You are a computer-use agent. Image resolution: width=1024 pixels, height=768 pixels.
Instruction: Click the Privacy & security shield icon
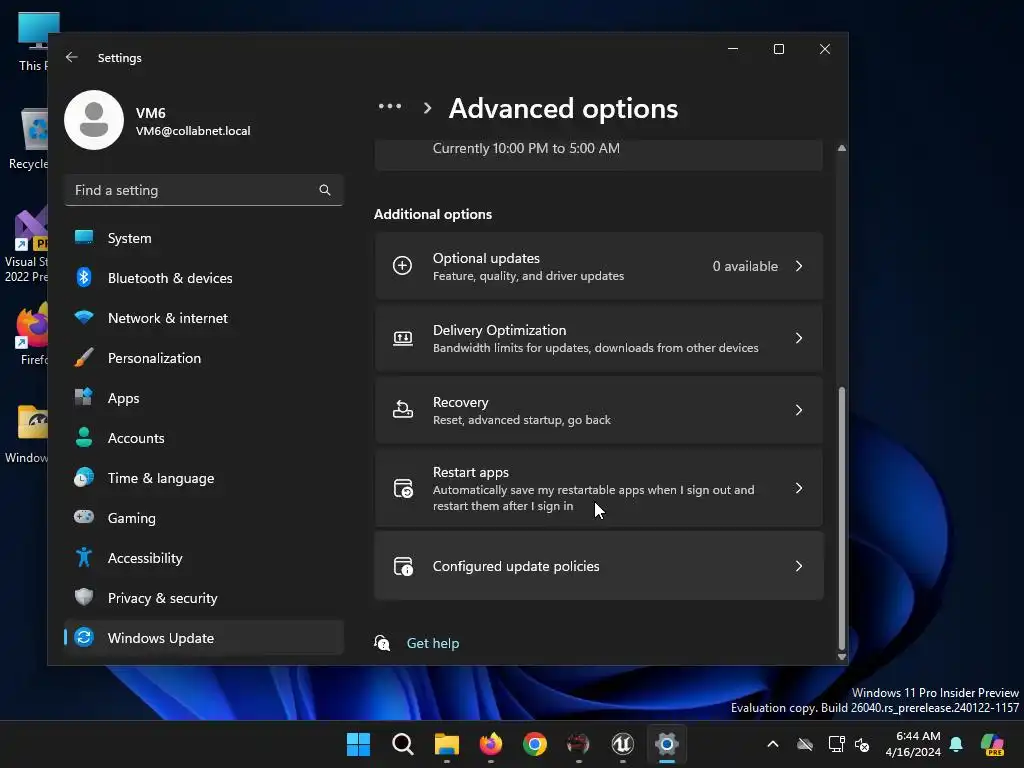pyautogui.click(x=84, y=597)
